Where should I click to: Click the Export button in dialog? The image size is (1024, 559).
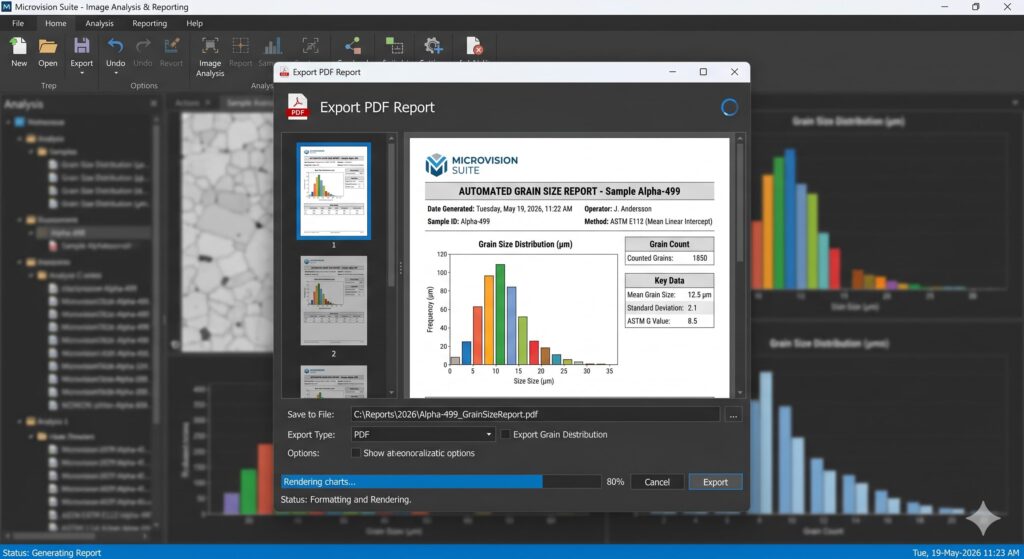715,482
